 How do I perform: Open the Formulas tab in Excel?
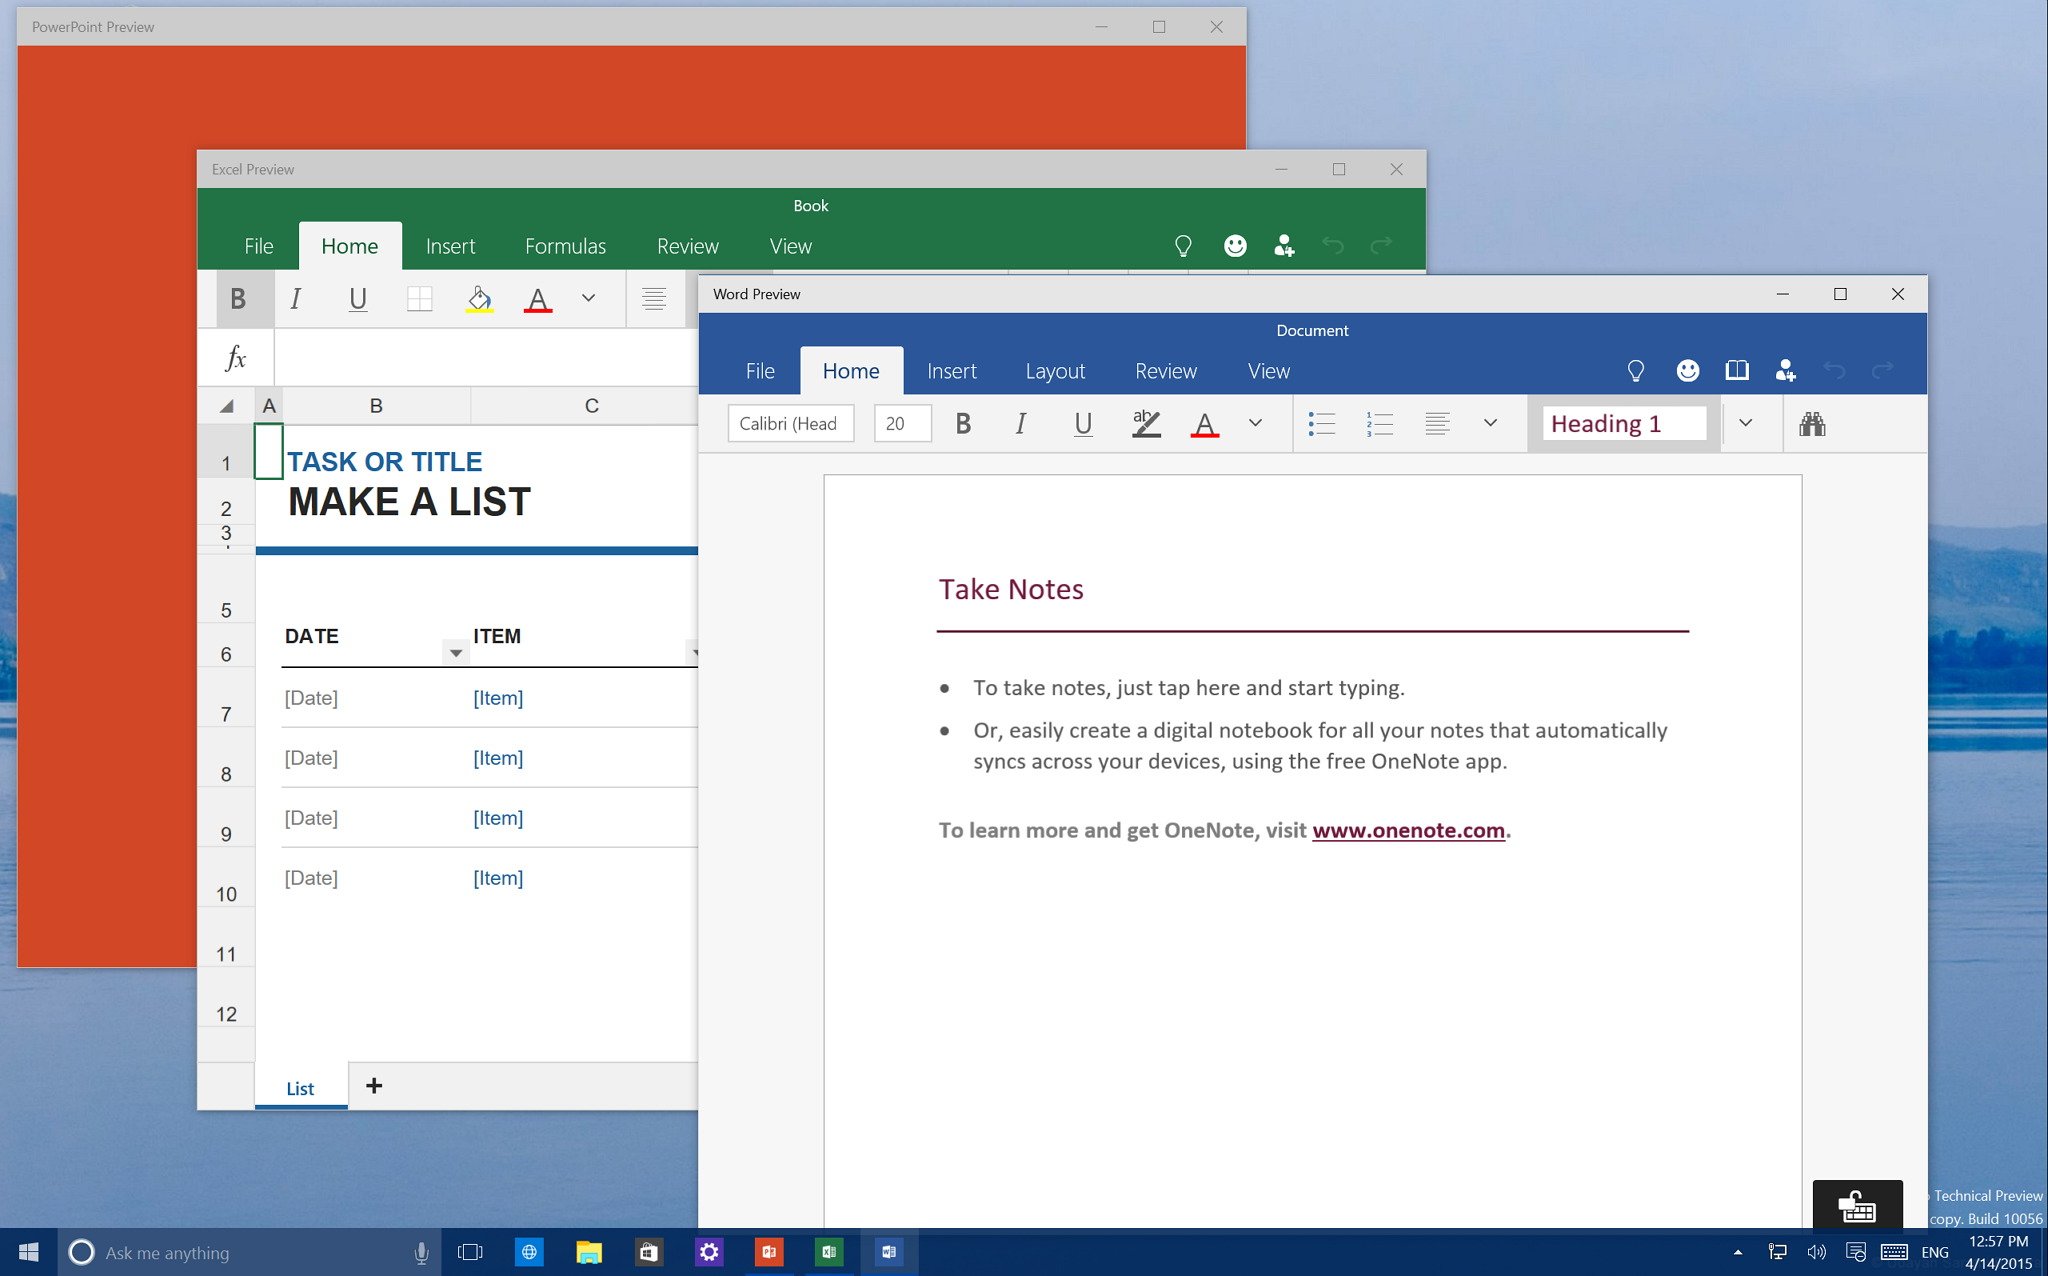click(565, 246)
